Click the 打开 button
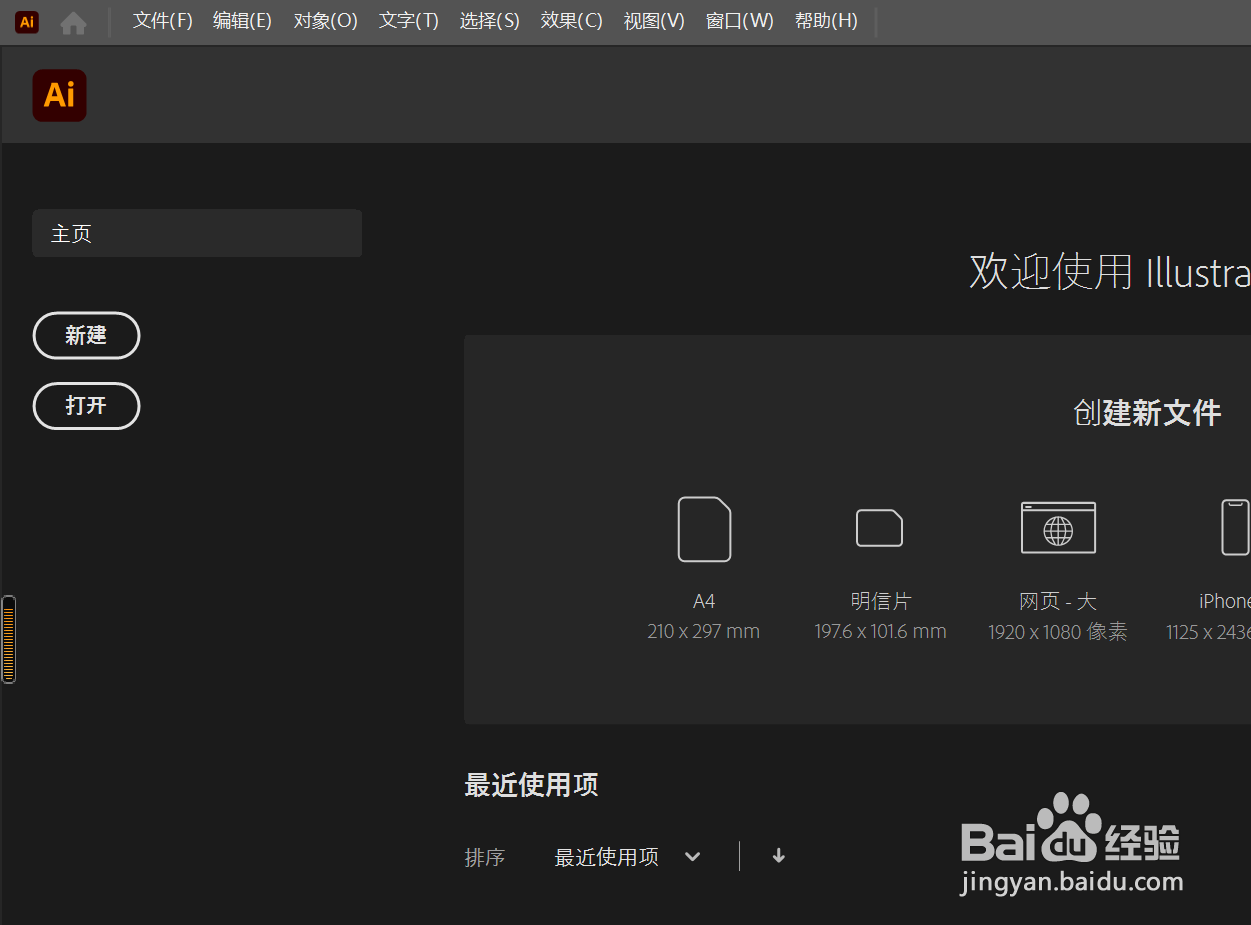Viewport: 1251px width, 925px height. [86, 406]
